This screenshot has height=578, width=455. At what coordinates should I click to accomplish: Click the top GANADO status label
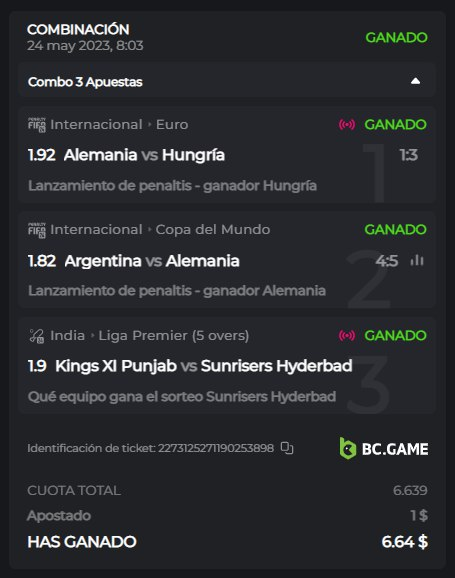(x=396, y=38)
